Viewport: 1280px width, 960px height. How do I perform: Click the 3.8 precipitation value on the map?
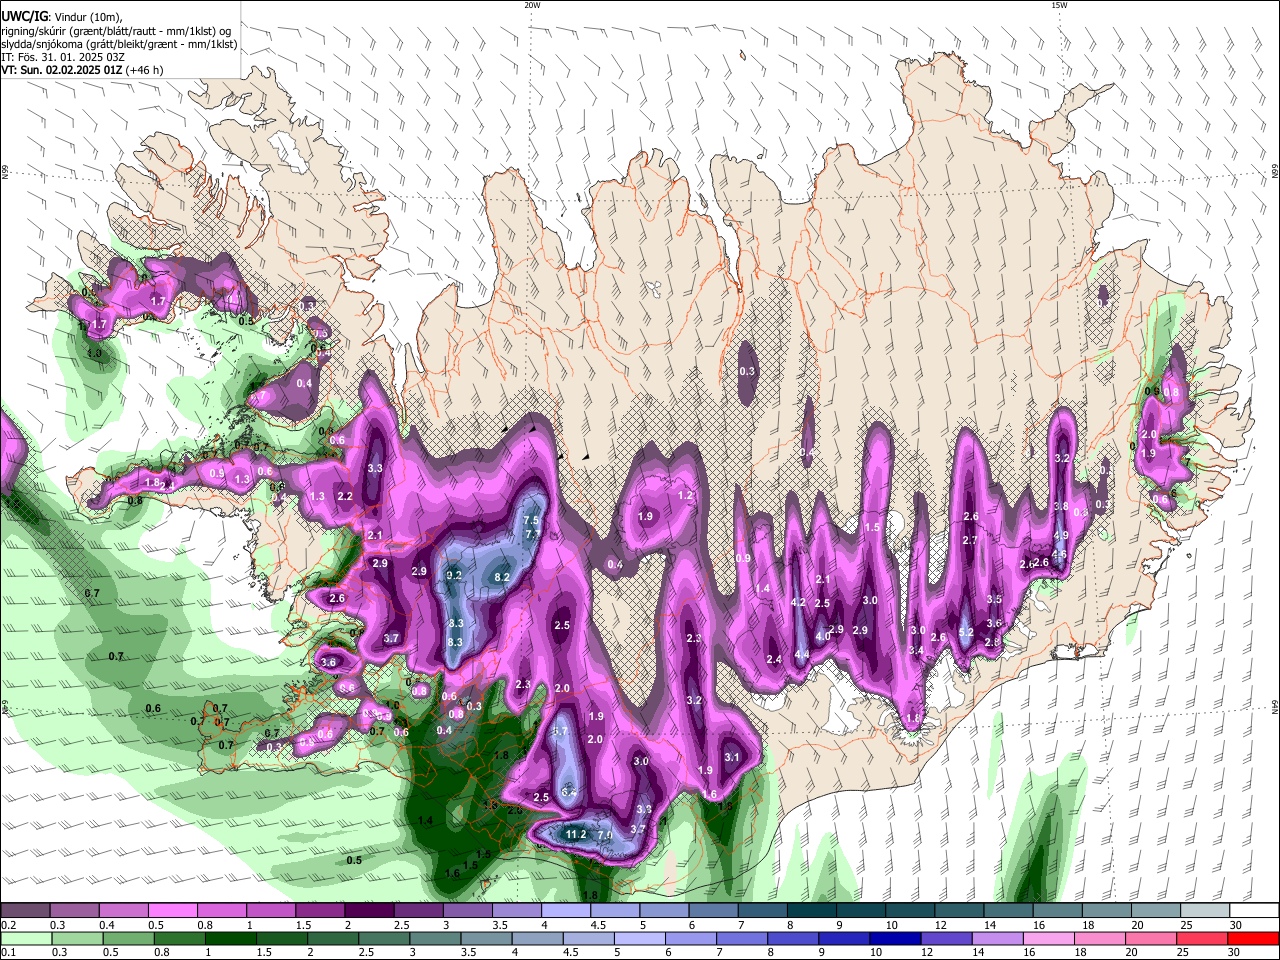1061,507
